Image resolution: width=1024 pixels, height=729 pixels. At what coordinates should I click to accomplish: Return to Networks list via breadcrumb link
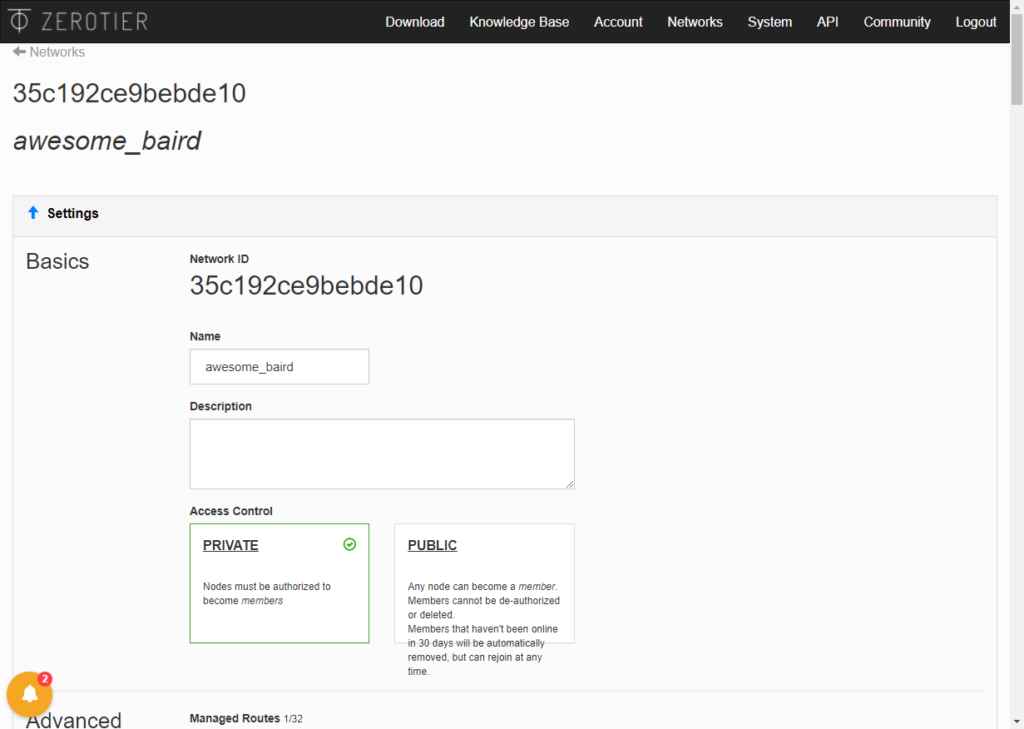57,52
